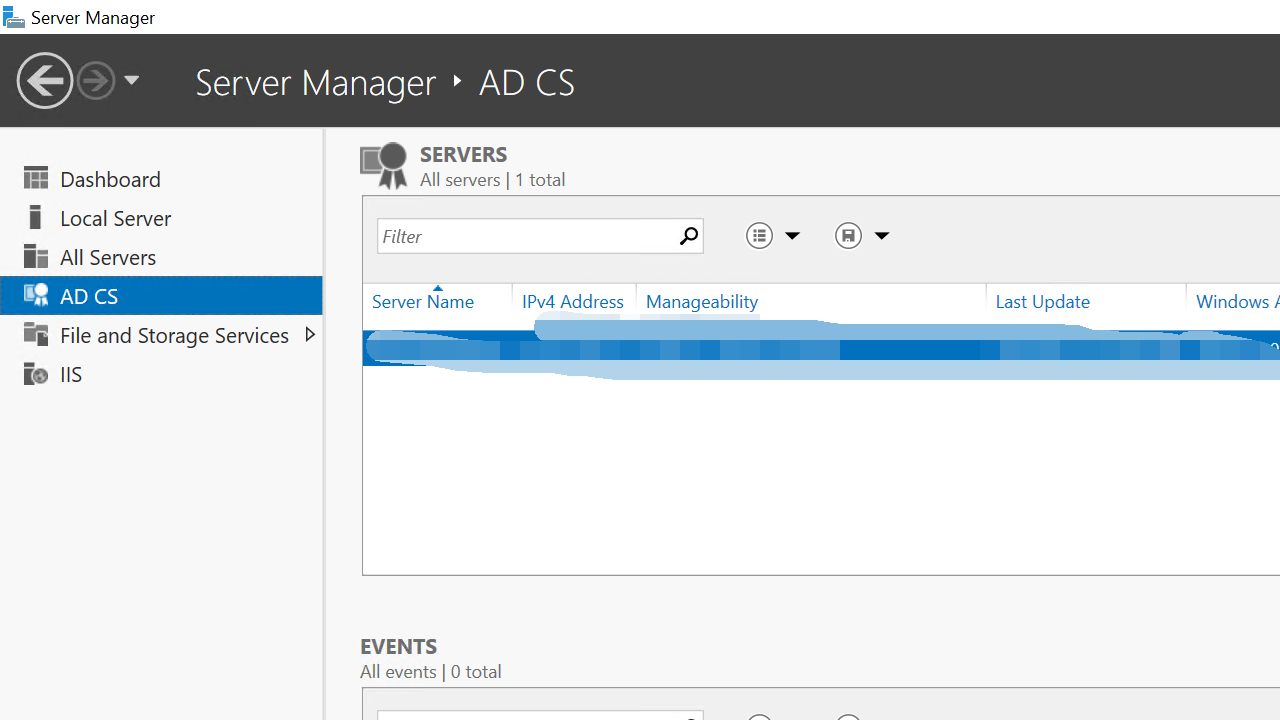
Task: Click the IIS globe icon
Action: tap(36, 373)
